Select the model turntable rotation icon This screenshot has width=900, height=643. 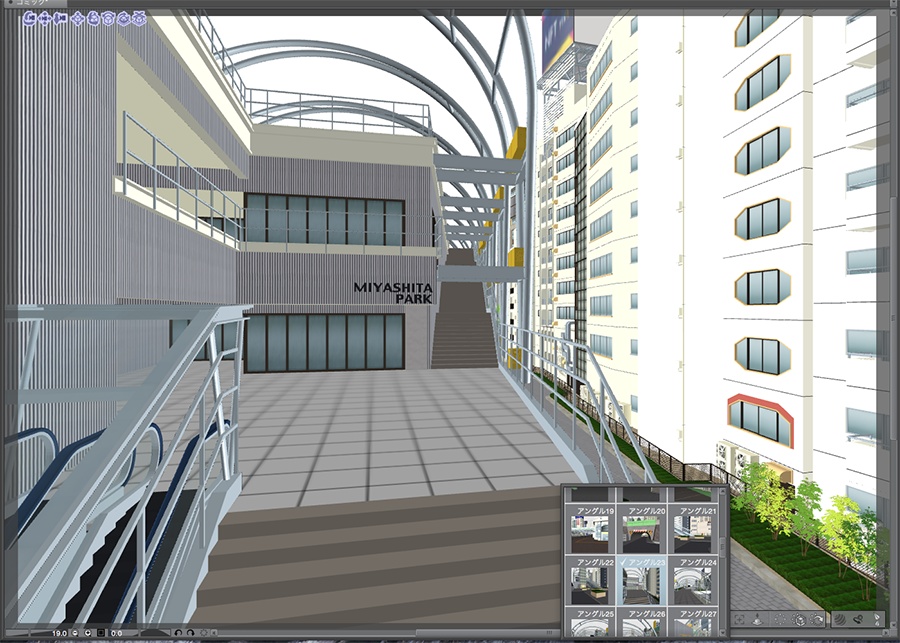(x=124, y=18)
